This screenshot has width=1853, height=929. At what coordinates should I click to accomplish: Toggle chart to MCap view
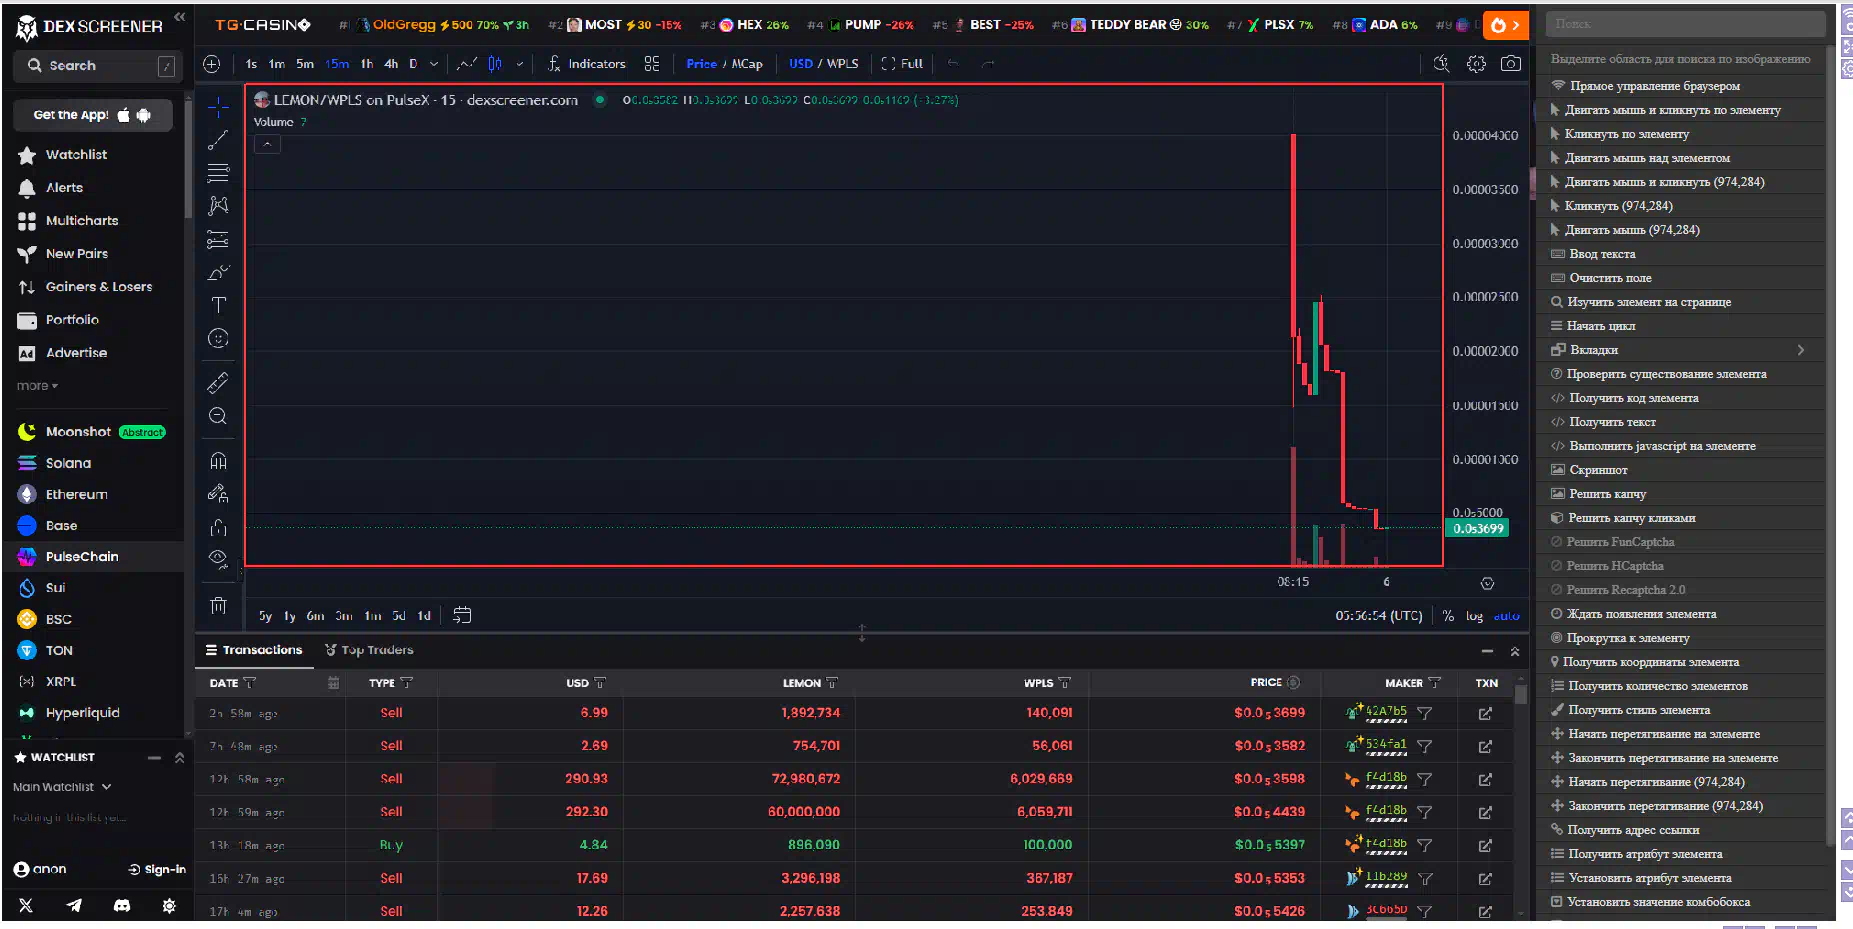(x=747, y=64)
